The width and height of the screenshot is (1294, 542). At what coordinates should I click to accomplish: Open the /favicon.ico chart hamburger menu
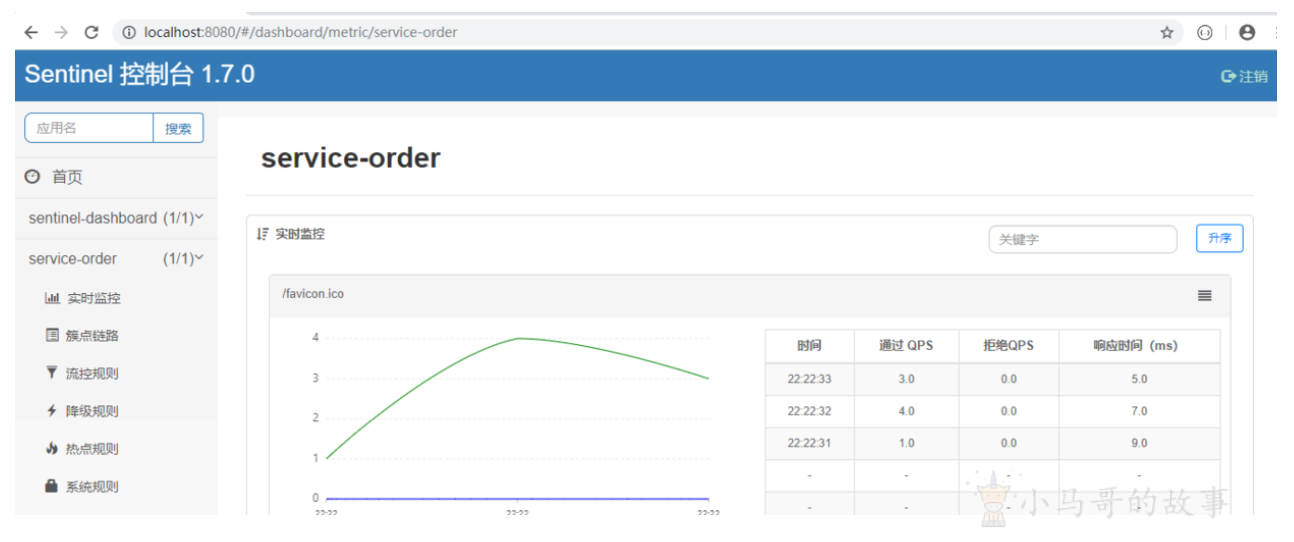click(x=1205, y=295)
